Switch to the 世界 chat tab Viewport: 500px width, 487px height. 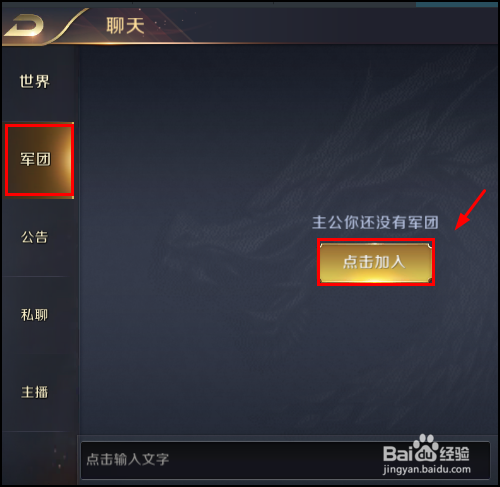(35, 81)
